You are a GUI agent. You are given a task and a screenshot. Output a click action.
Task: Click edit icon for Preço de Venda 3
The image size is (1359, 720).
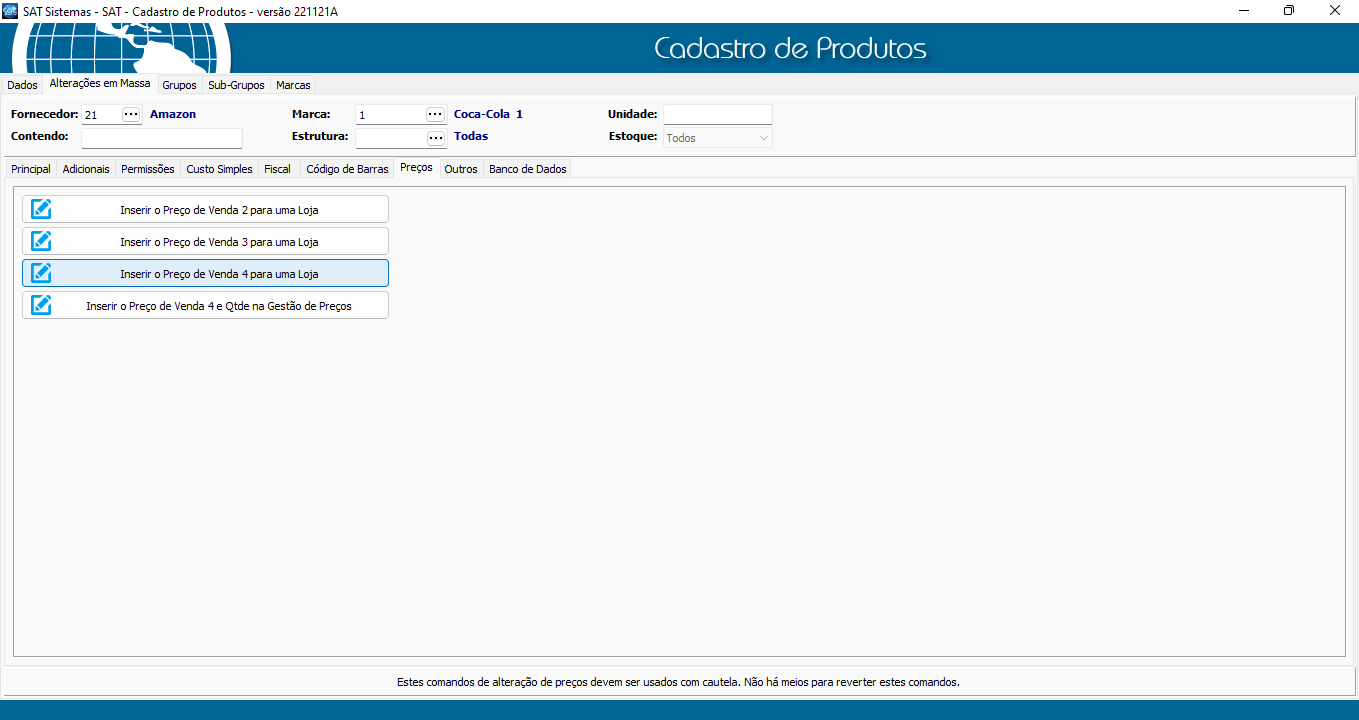(x=41, y=241)
